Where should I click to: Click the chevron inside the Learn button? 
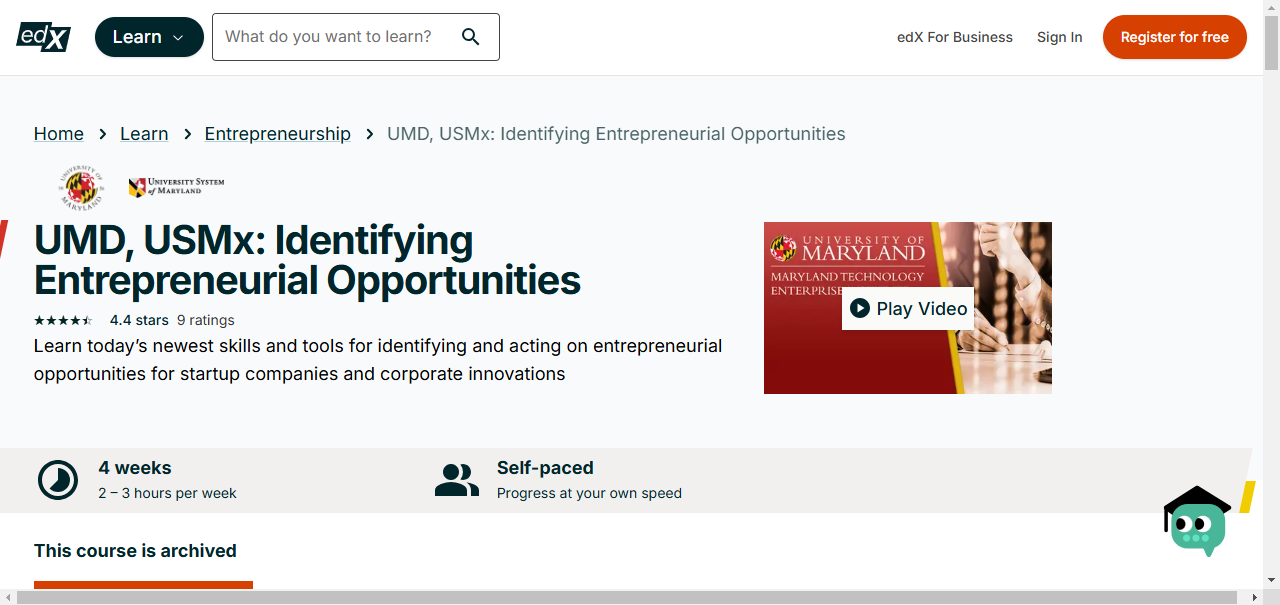click(176, 37)
